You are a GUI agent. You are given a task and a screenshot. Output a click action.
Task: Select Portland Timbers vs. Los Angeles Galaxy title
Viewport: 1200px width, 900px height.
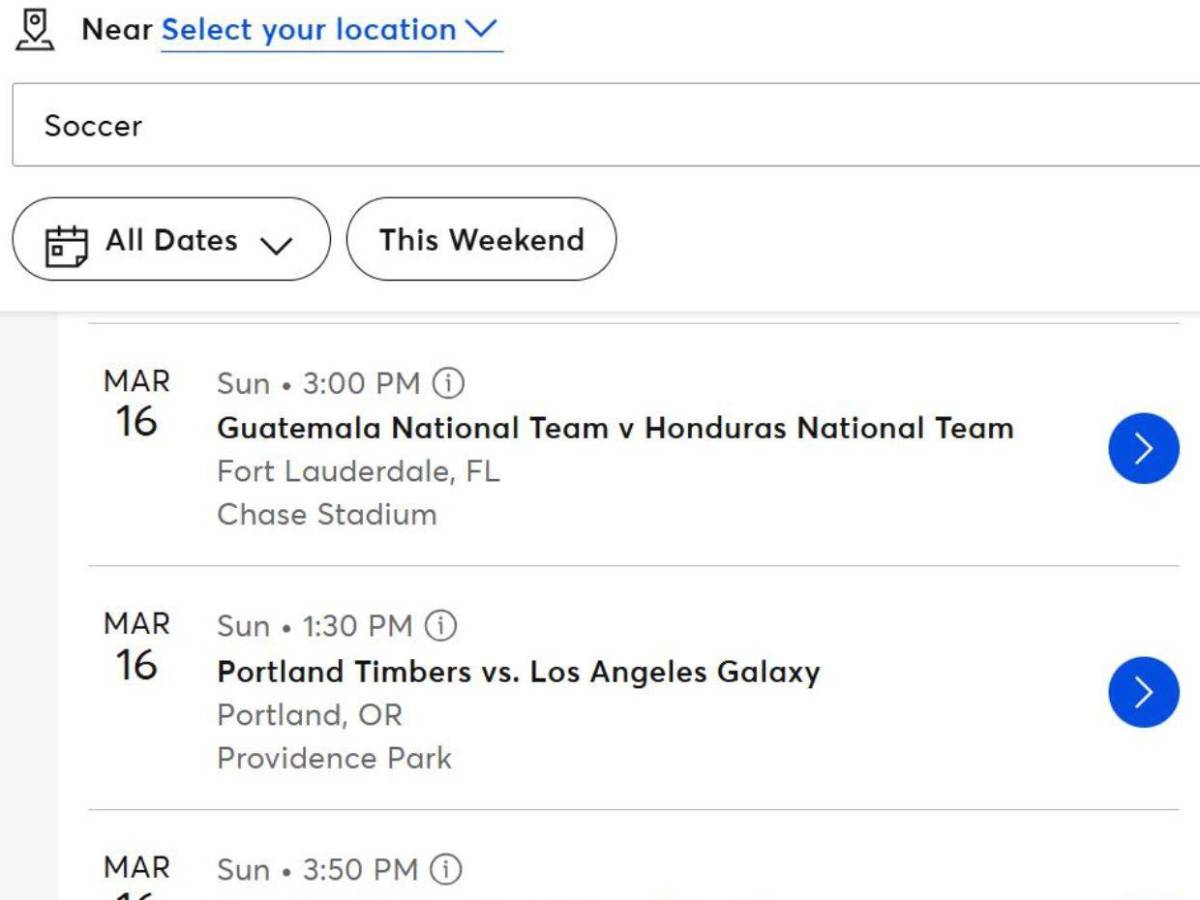[517, 671]
